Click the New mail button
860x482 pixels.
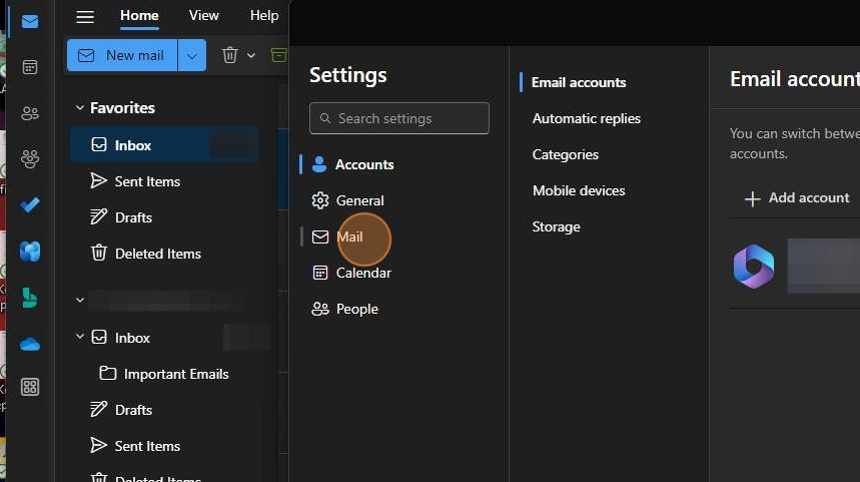(122, 55)
